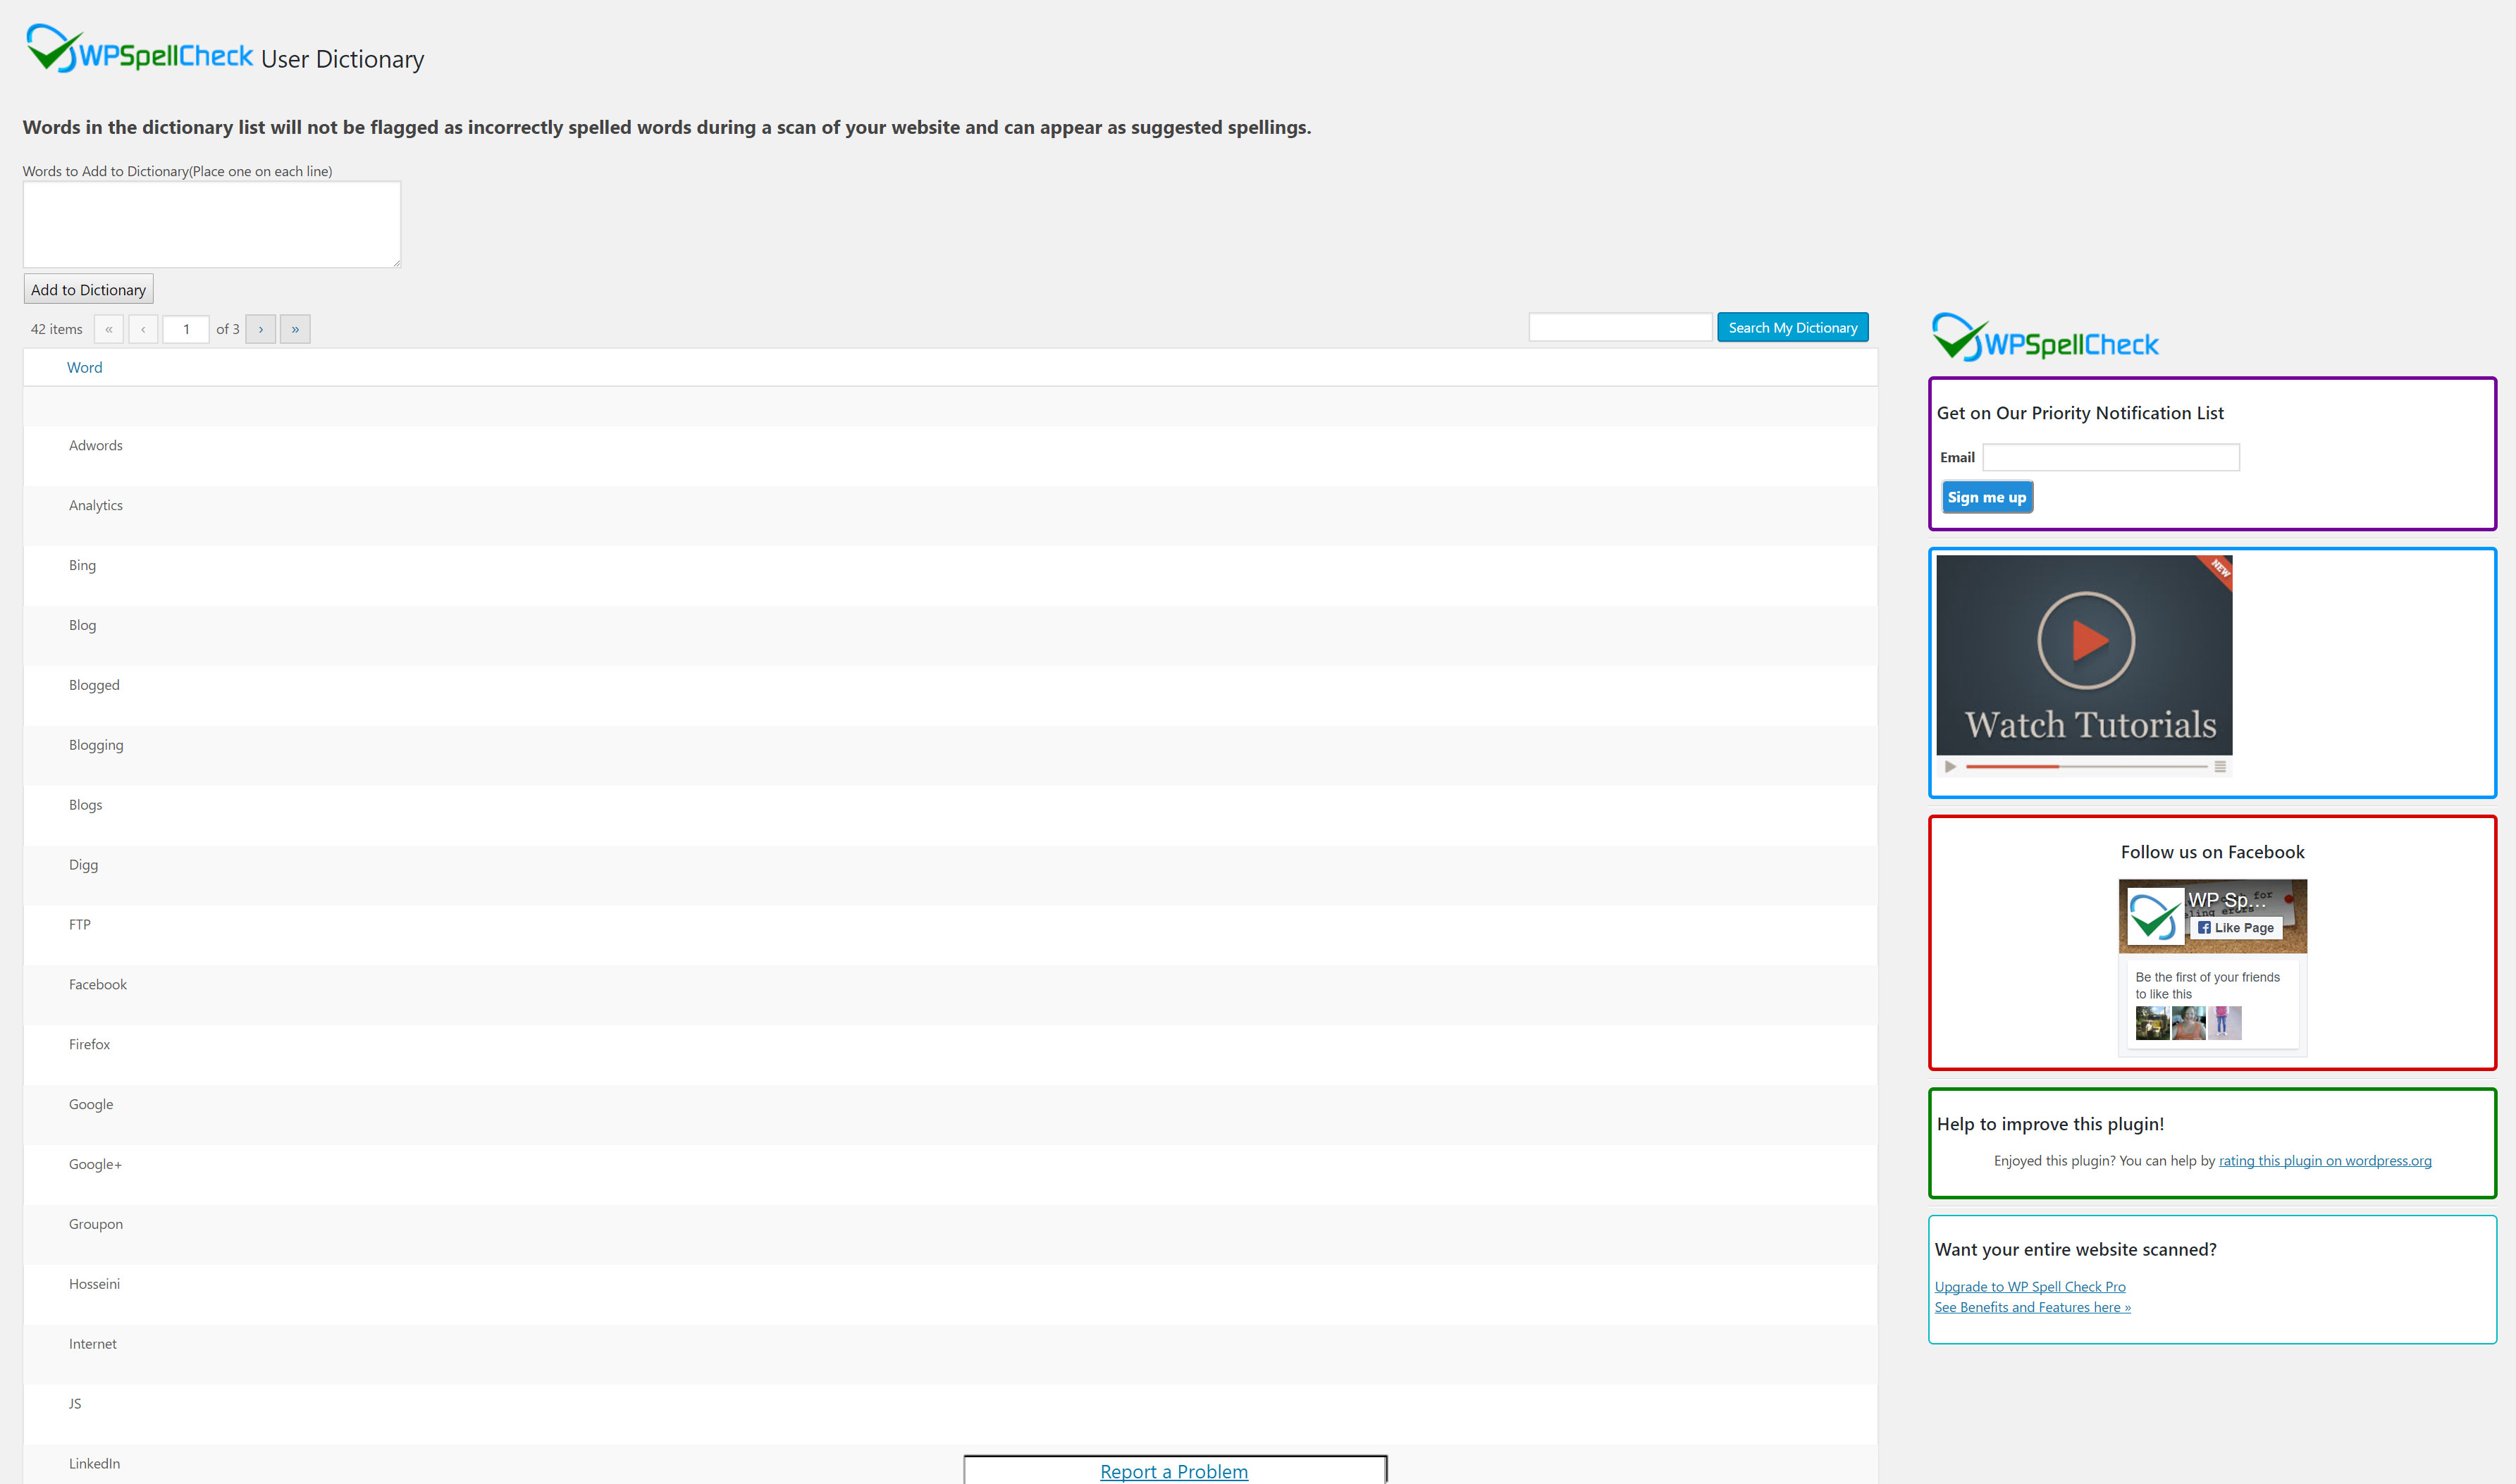Go to next dictionary page arrow
Image resolution: width=2516 pixels, height=1484 pixels.
point(261,329)
